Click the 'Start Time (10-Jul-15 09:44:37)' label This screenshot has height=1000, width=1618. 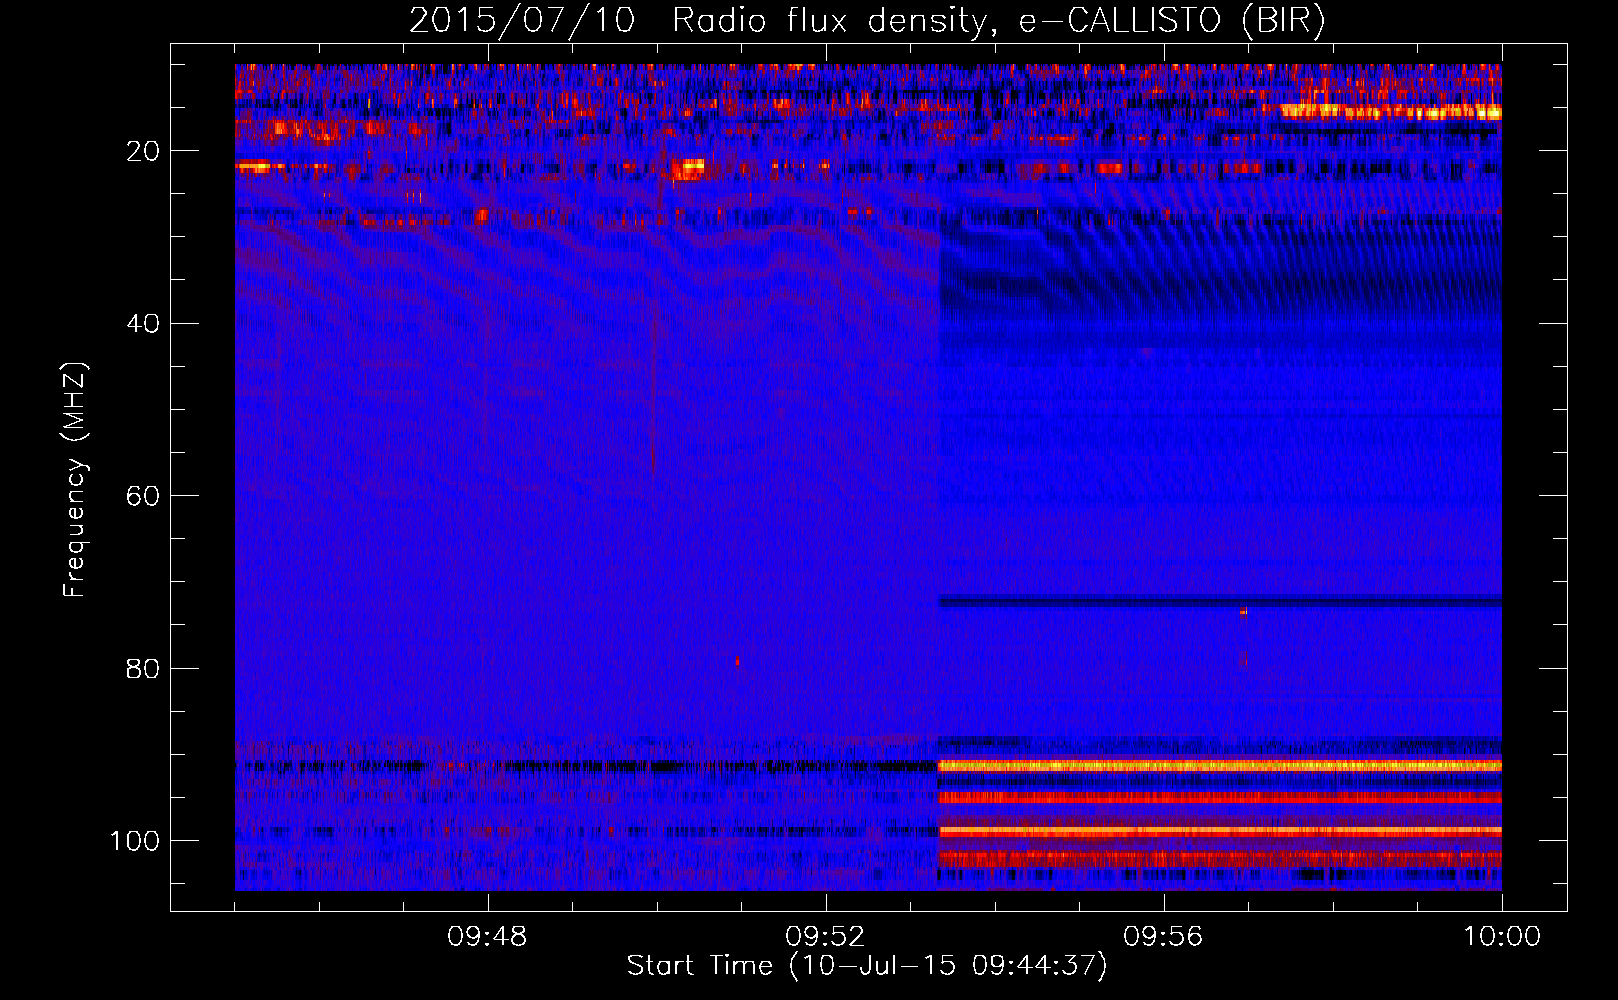867,966
